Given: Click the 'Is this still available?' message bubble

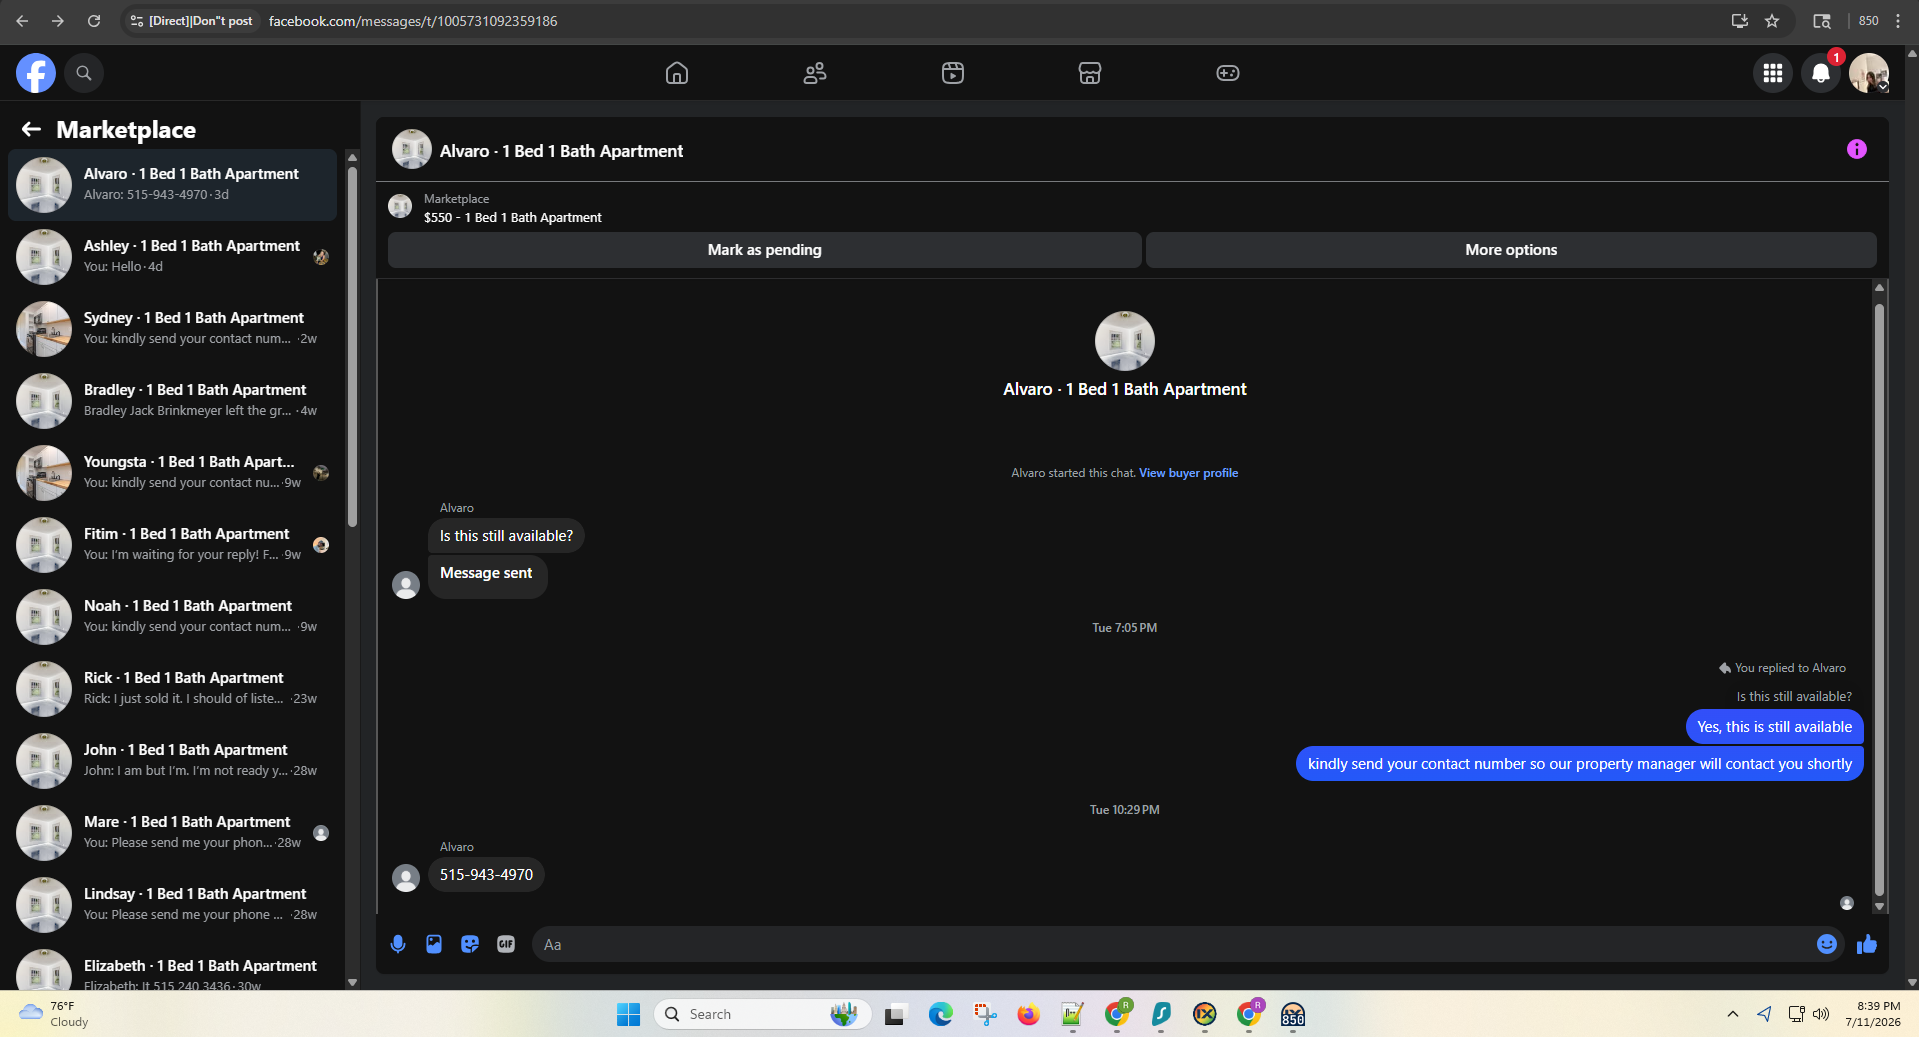Looking at the screenshot, I should (506, 536).
